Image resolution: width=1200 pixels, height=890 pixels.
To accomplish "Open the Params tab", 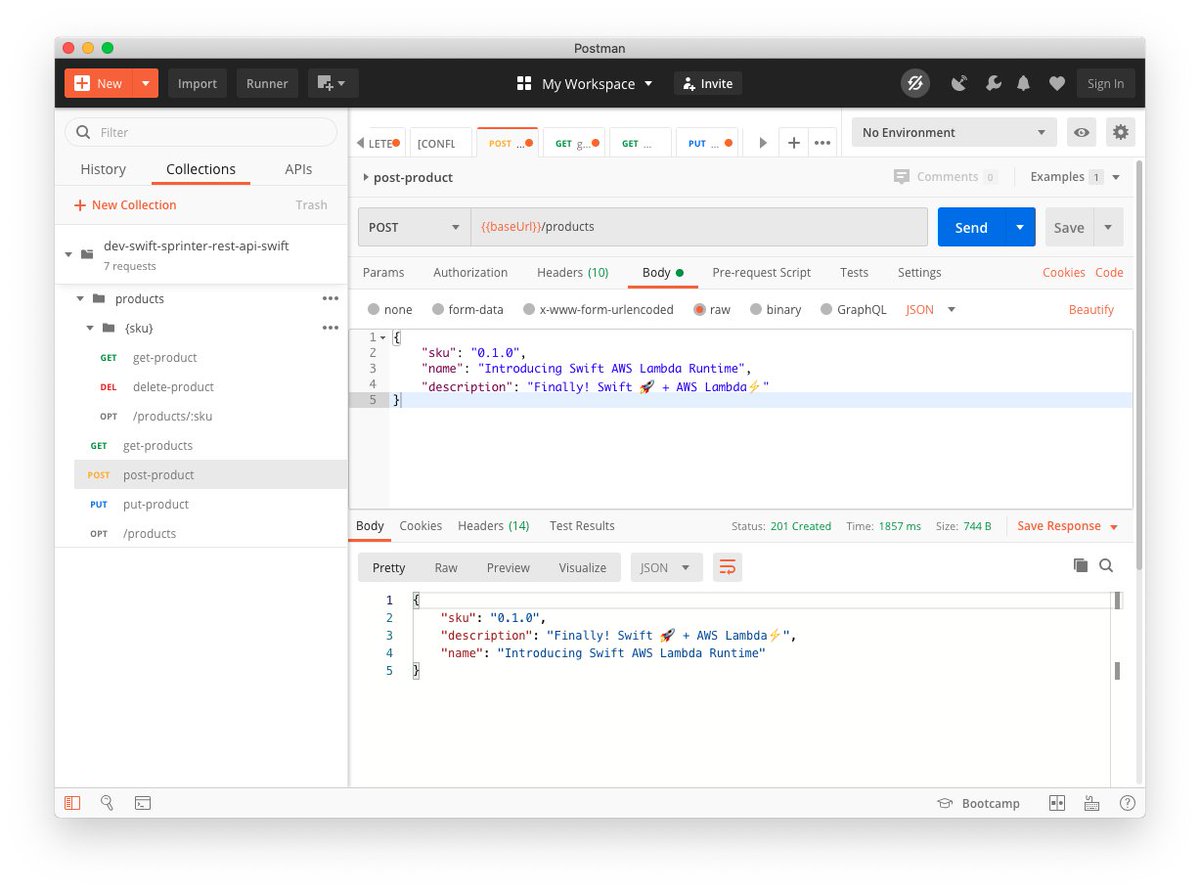I will pos(383,272).
